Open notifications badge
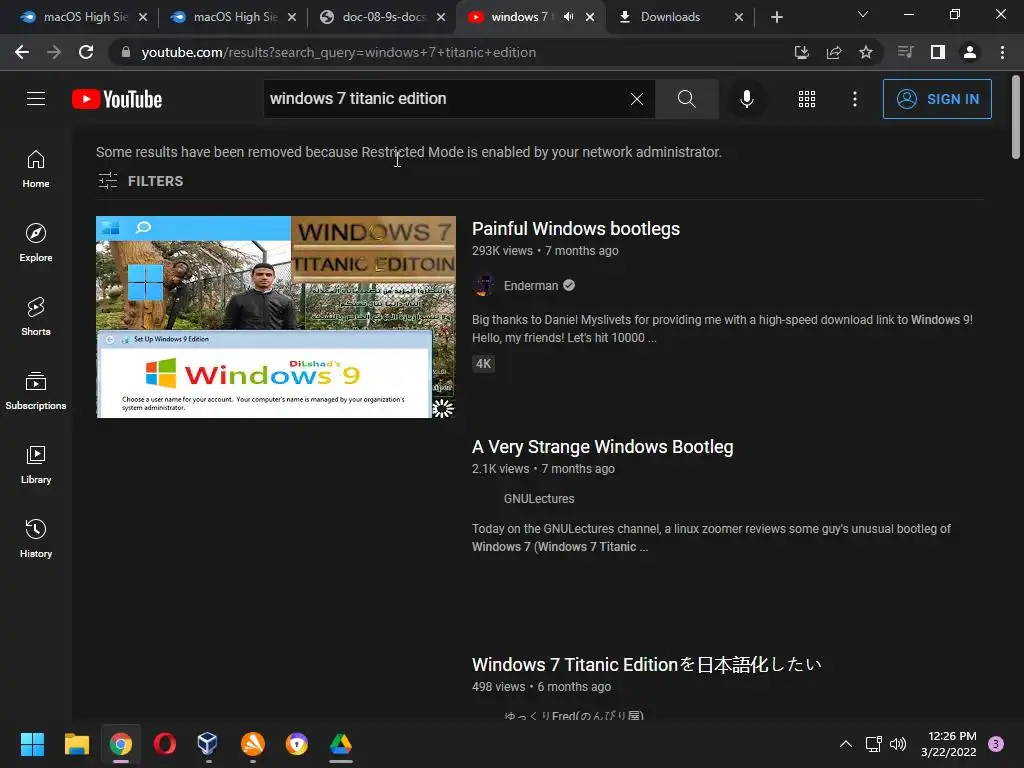The image size is (1024, 768). tap(996, 744)
